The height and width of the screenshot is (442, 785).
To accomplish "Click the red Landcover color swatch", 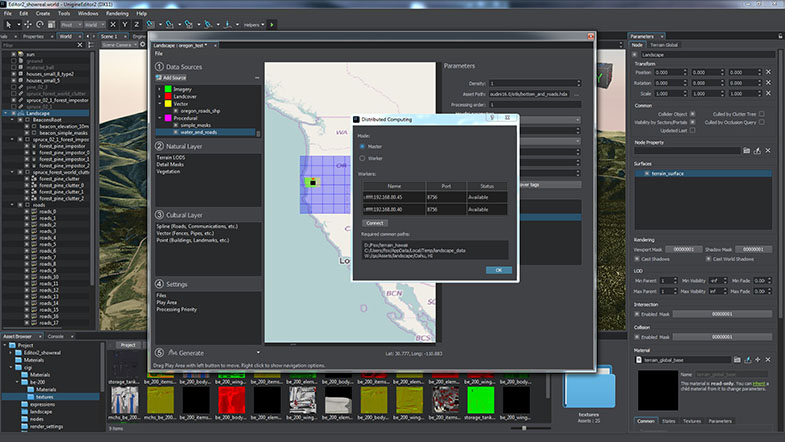I will [168, 96].
